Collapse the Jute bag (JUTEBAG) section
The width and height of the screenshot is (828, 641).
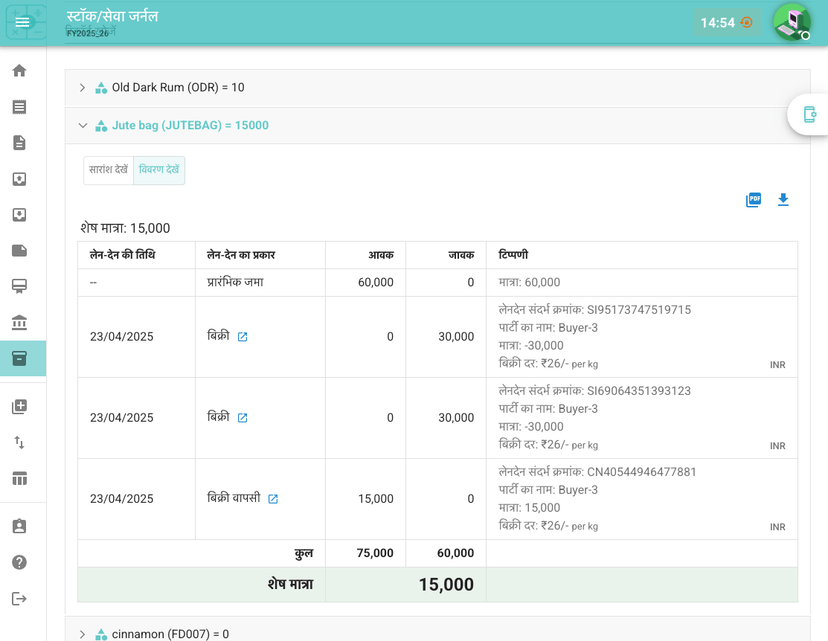(83, 126)
